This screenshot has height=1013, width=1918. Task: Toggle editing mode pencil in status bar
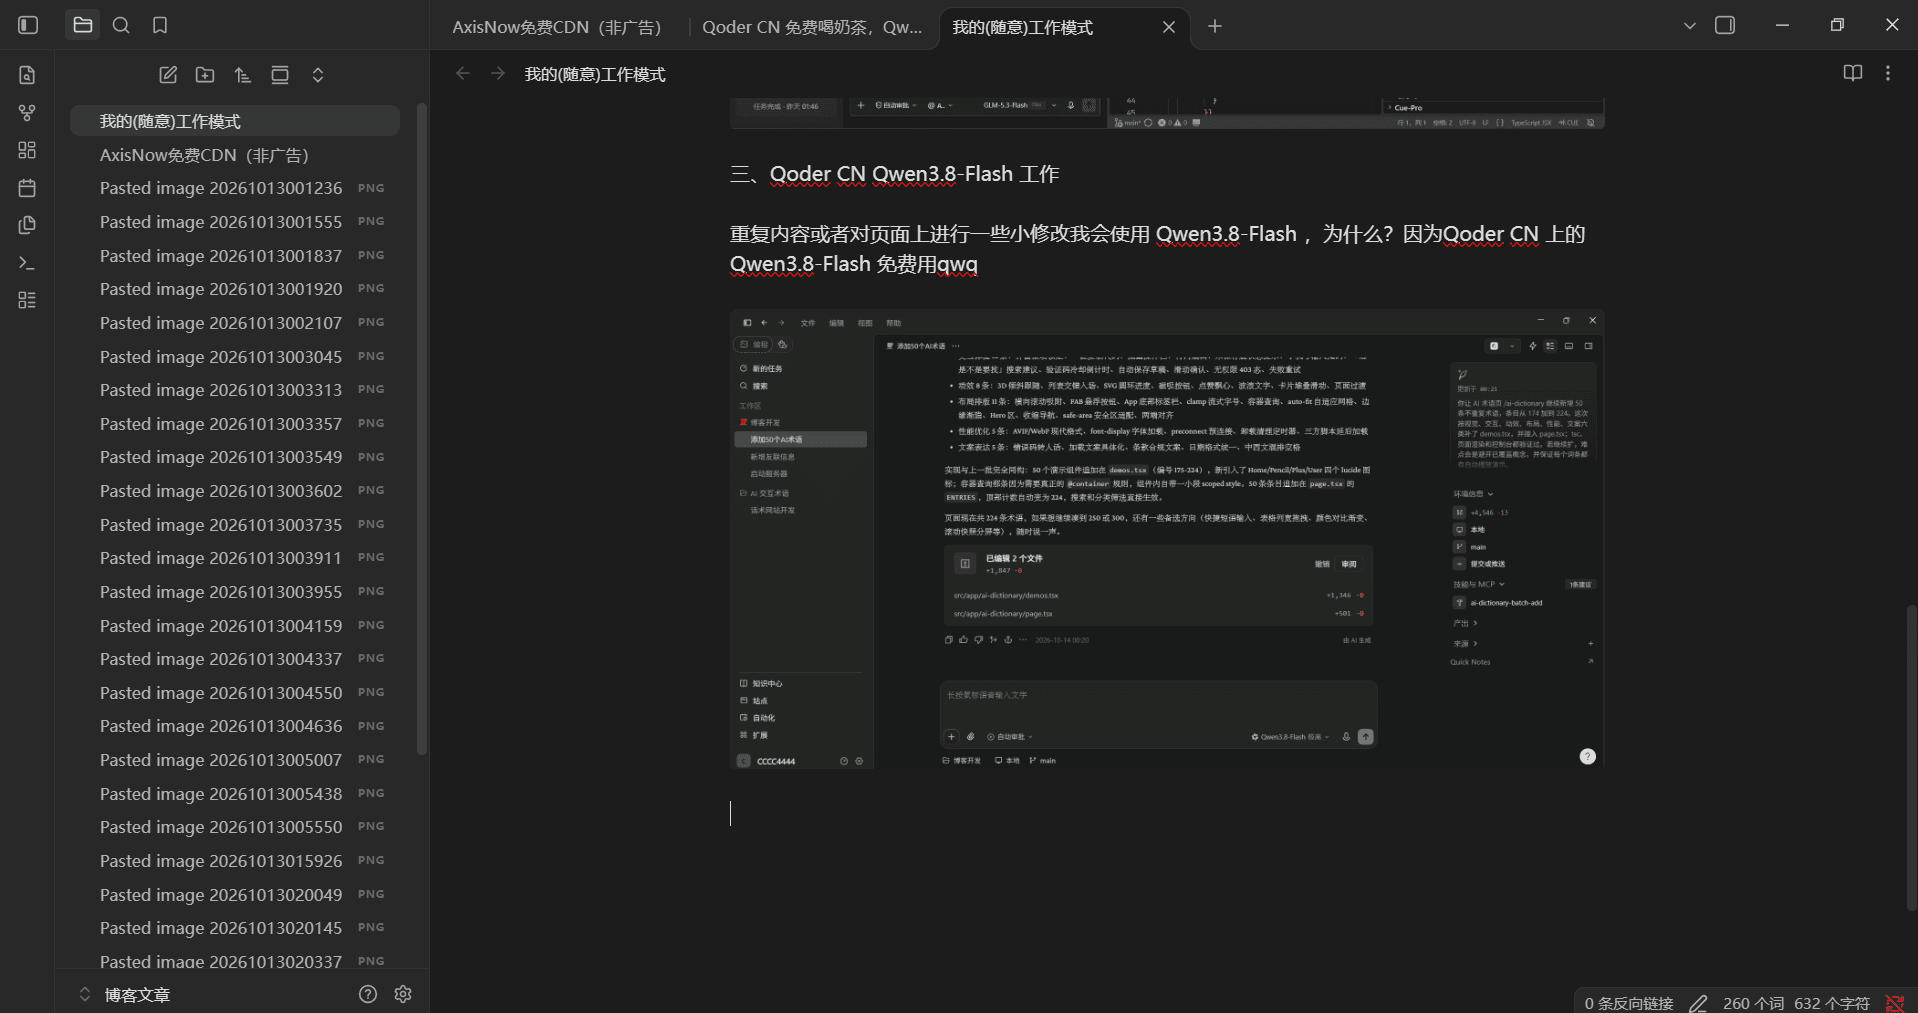click(1698, 1003)
